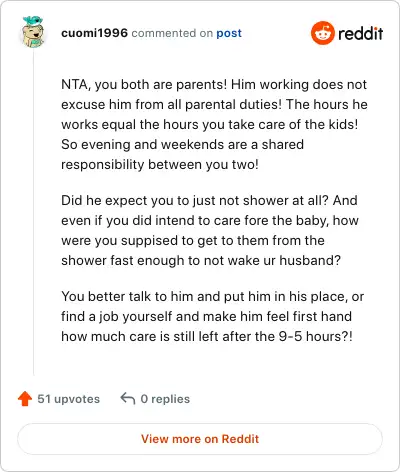Click the line ending "wake ur husband?"
Screen dimensions: 400x472
tap(201, 260)
